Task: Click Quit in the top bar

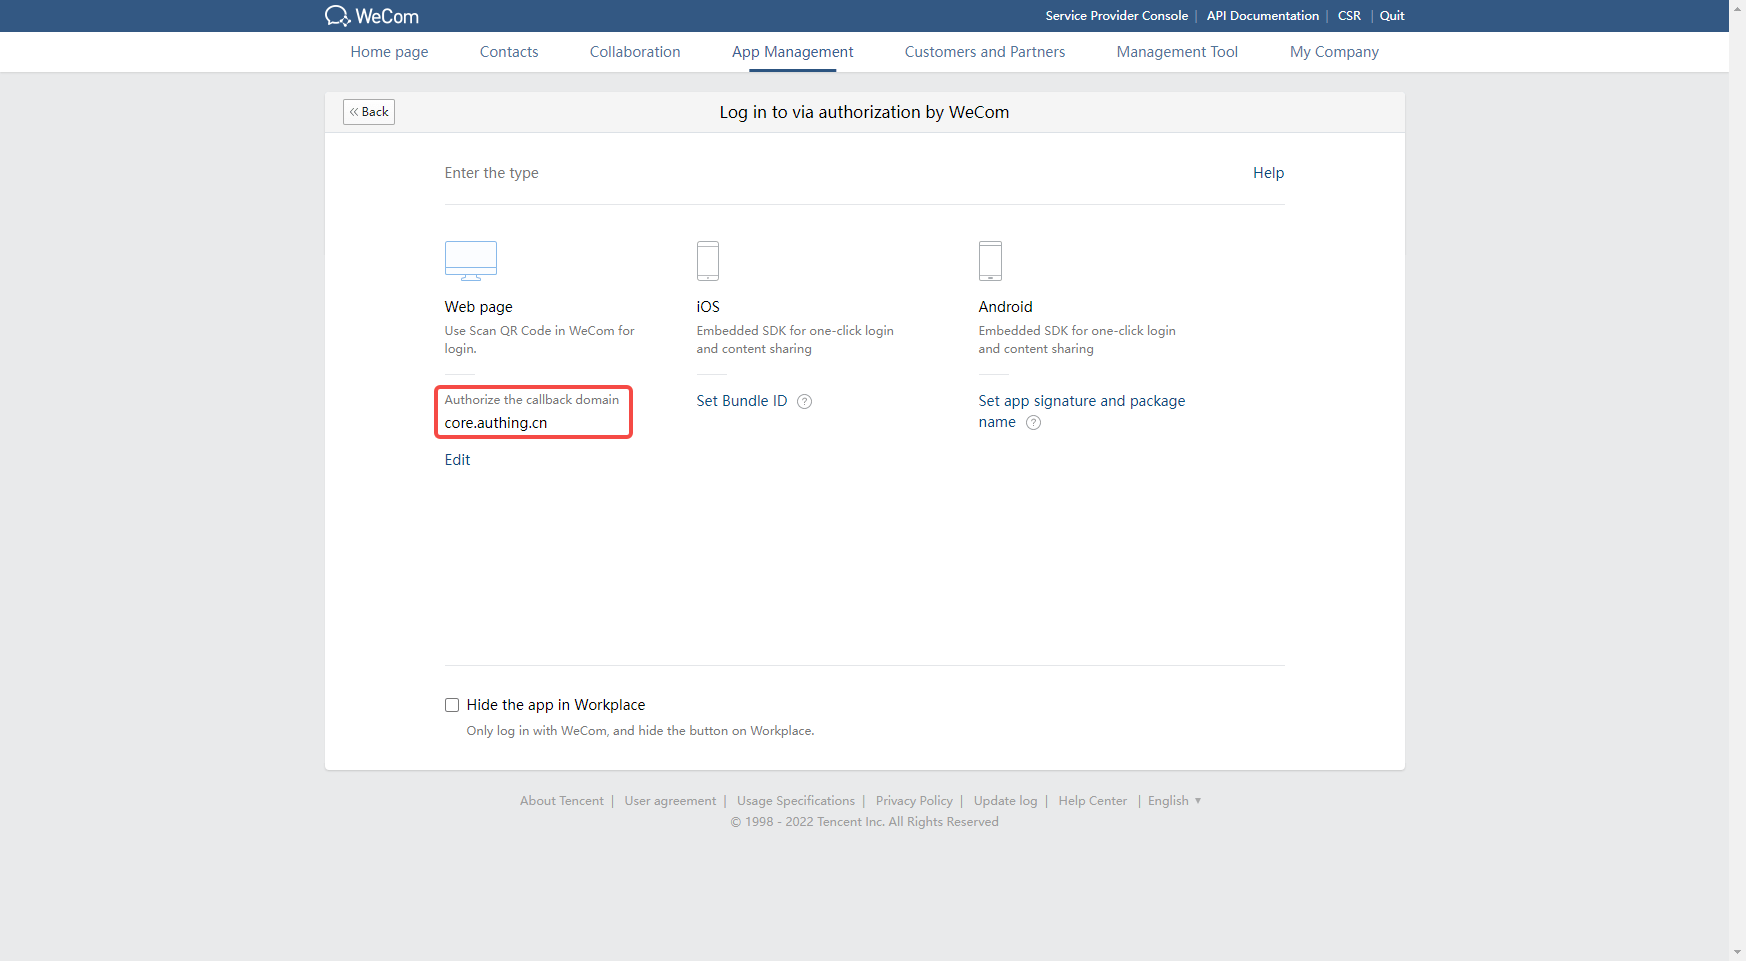Action: [x=1391, y=16]
